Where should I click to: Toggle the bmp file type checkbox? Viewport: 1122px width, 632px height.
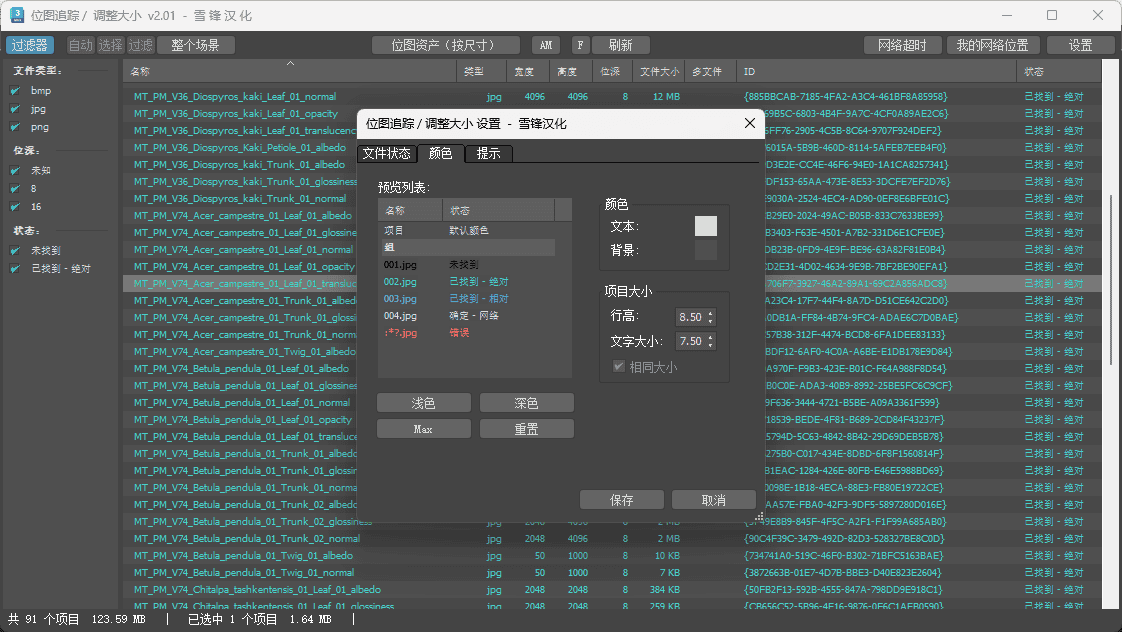pyautogui.click(x=16, y=91)
